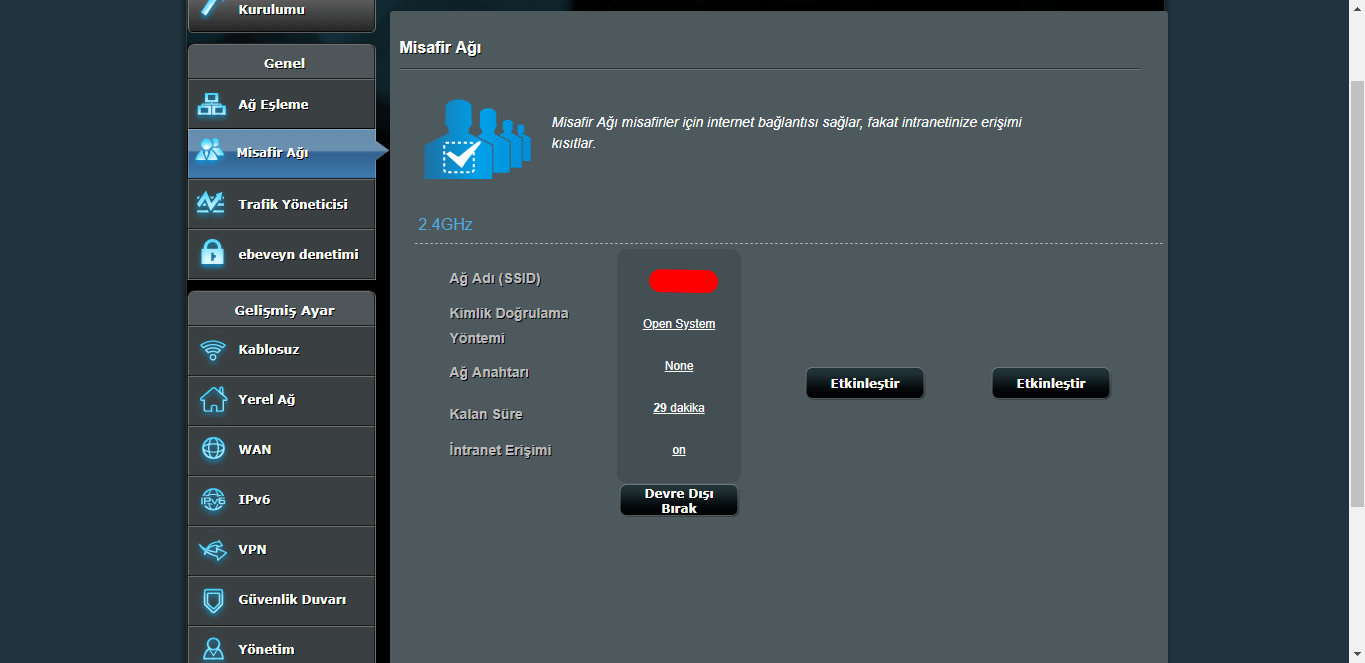Click the Genel section header
1365x663 pixels.
click(284, 63)
